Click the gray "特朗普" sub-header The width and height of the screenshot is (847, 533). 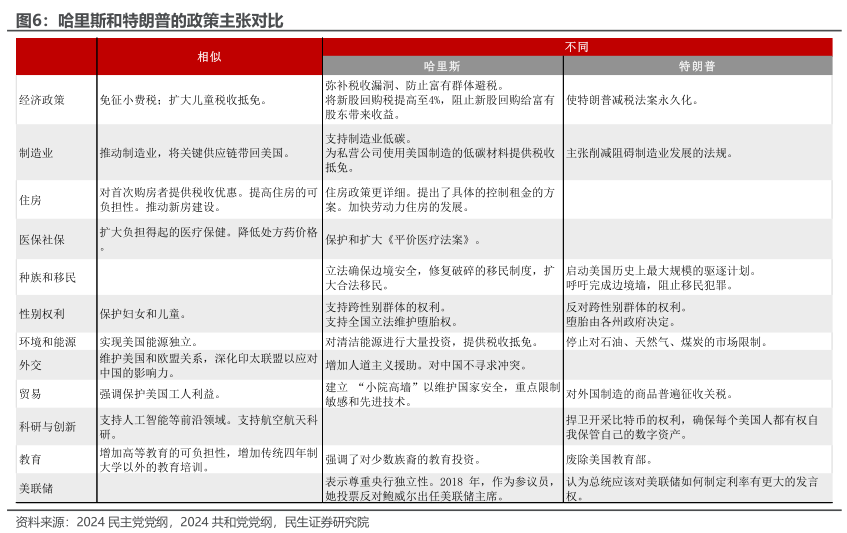(x=697, y=66)
